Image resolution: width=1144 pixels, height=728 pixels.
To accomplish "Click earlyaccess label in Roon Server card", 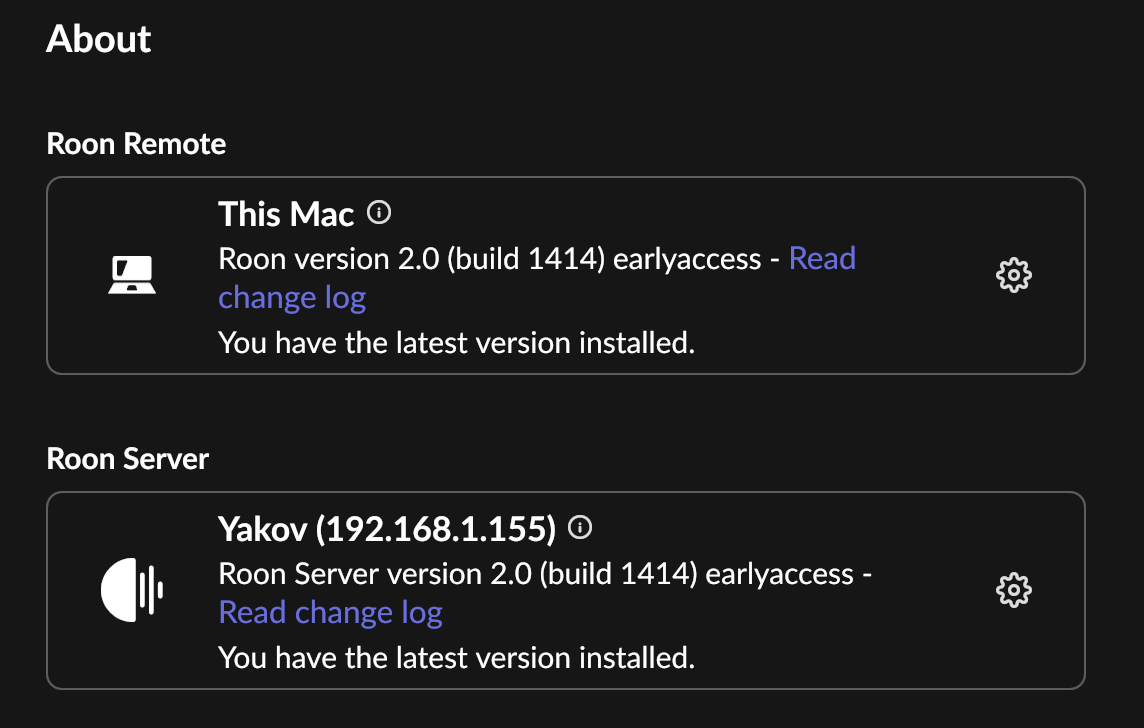I will 779,576.
